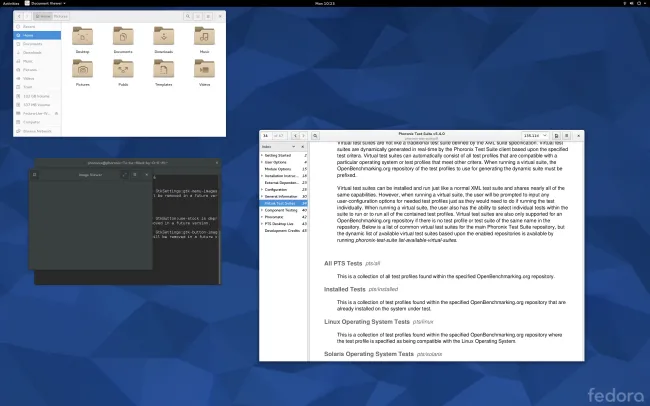650x406 pixels.
Task: Open the clock and calendar in top bar
Action: (325, 3)
